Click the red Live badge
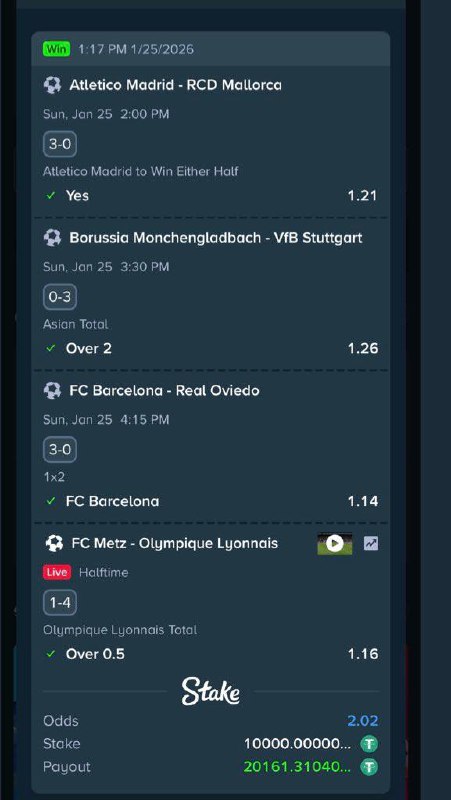The height and width of the screenshot is (800, 451). [57, 572]
